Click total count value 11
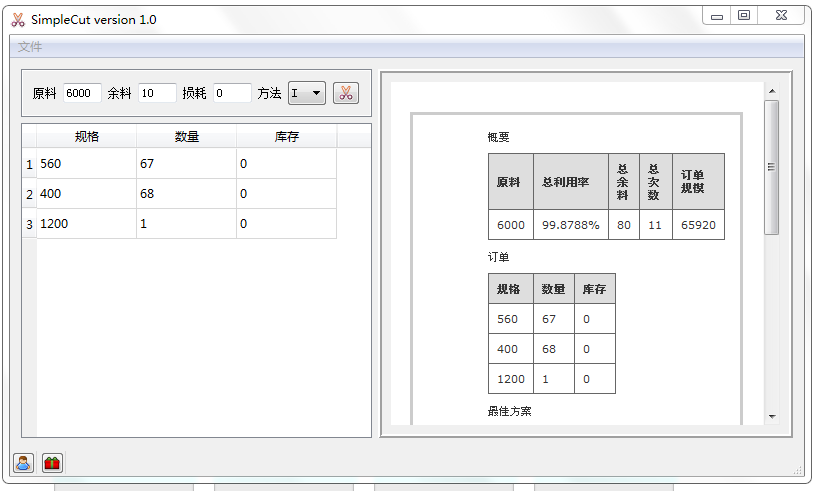This screenshot has width=823, height=491. click(655, 225)
